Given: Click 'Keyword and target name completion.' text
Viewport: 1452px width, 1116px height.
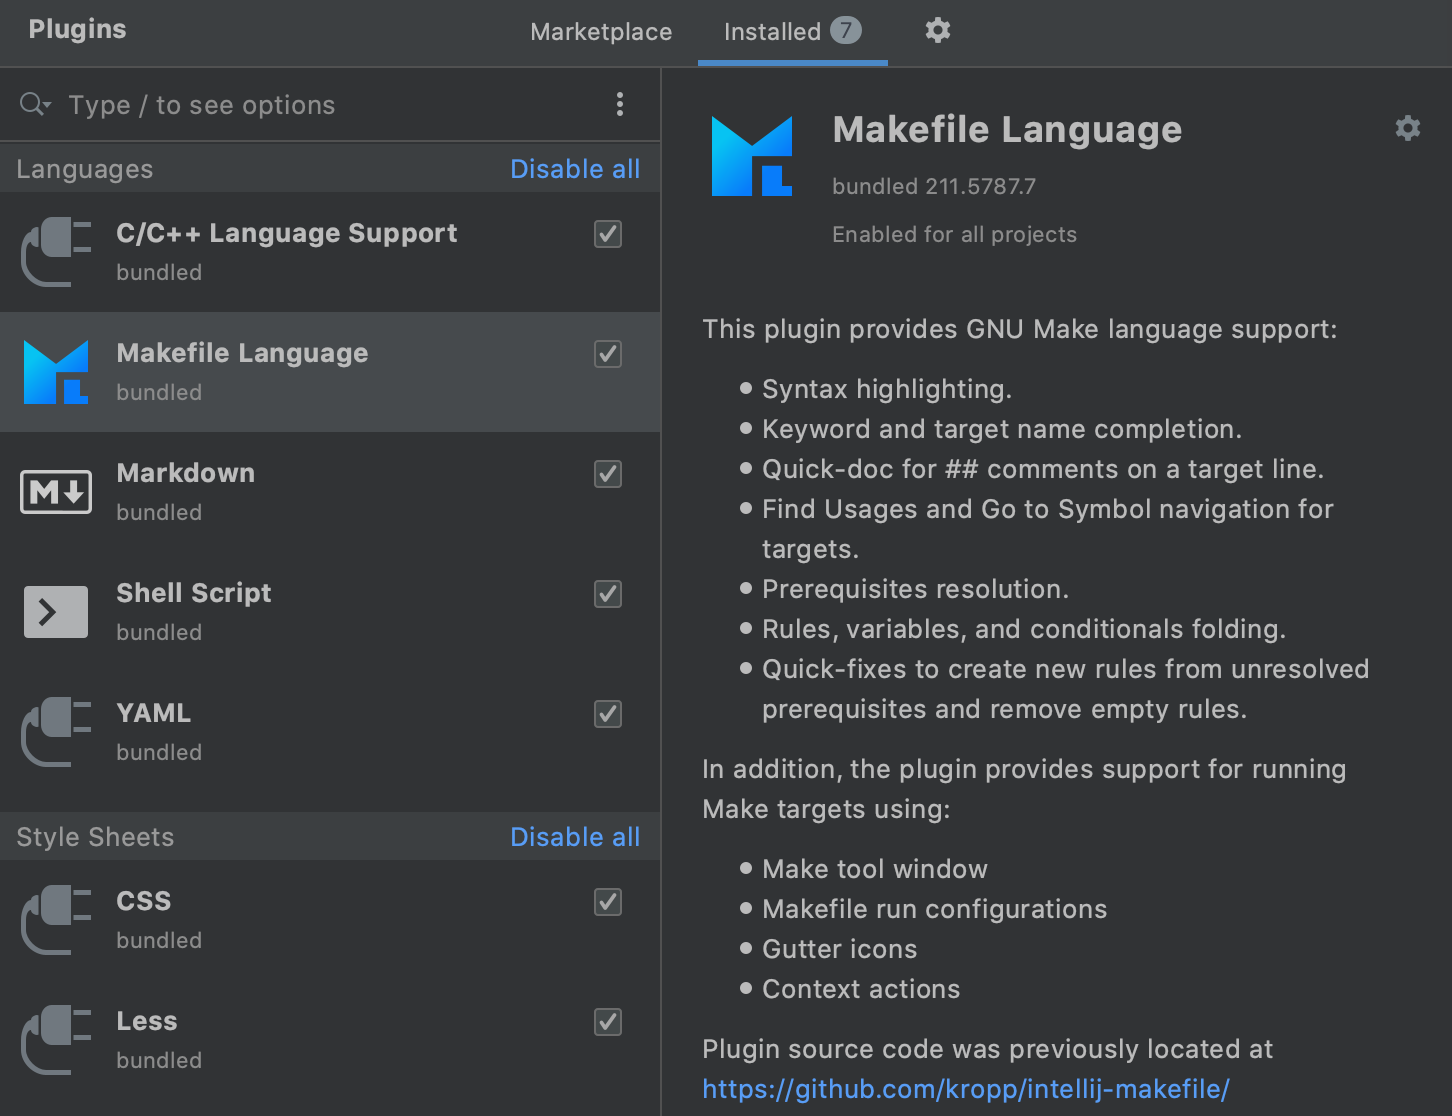Looking at the screenshot, I should click(1002, 429).
